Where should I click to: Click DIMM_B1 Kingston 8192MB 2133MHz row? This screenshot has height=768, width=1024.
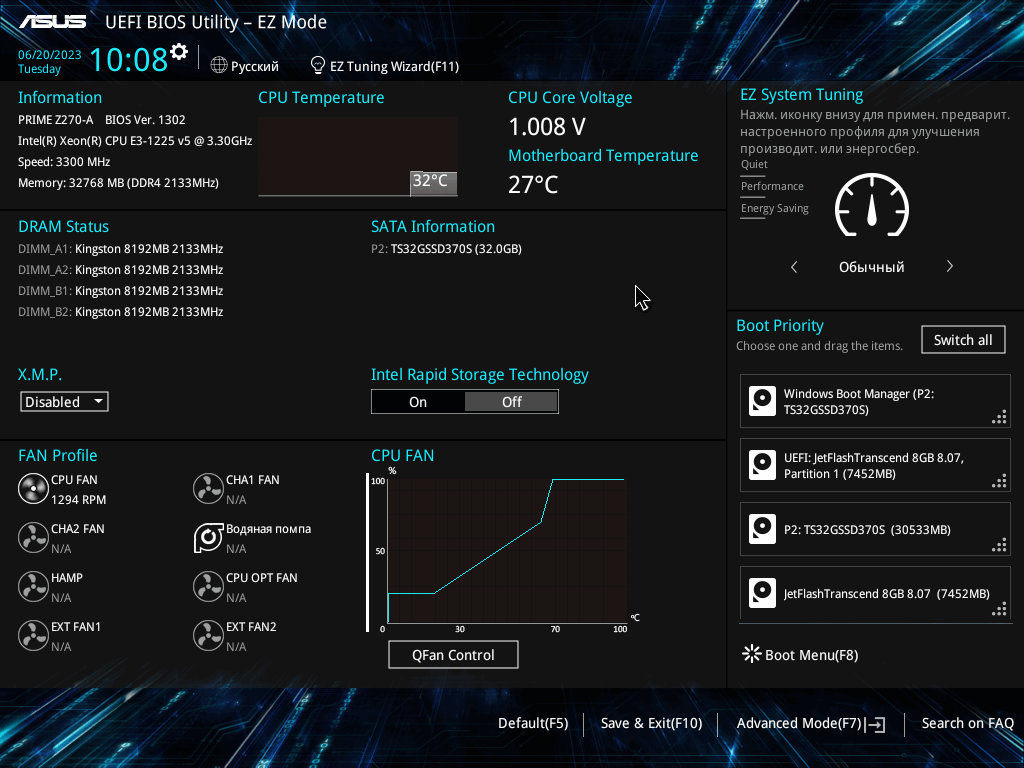121,291
